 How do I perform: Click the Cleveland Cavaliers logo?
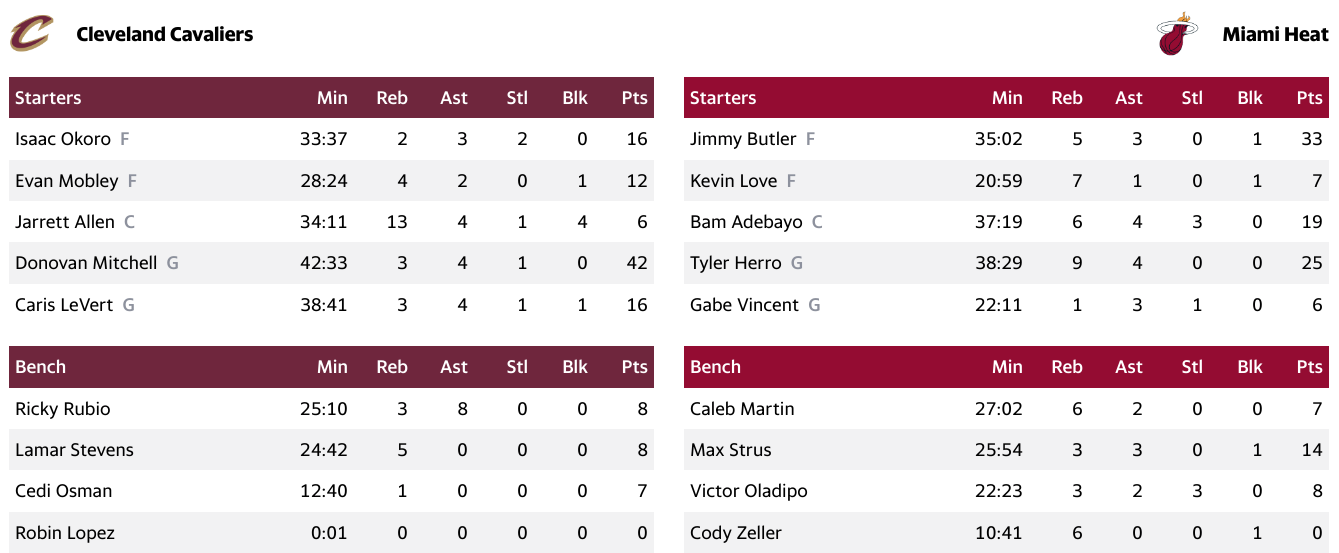tap(30, 34)
